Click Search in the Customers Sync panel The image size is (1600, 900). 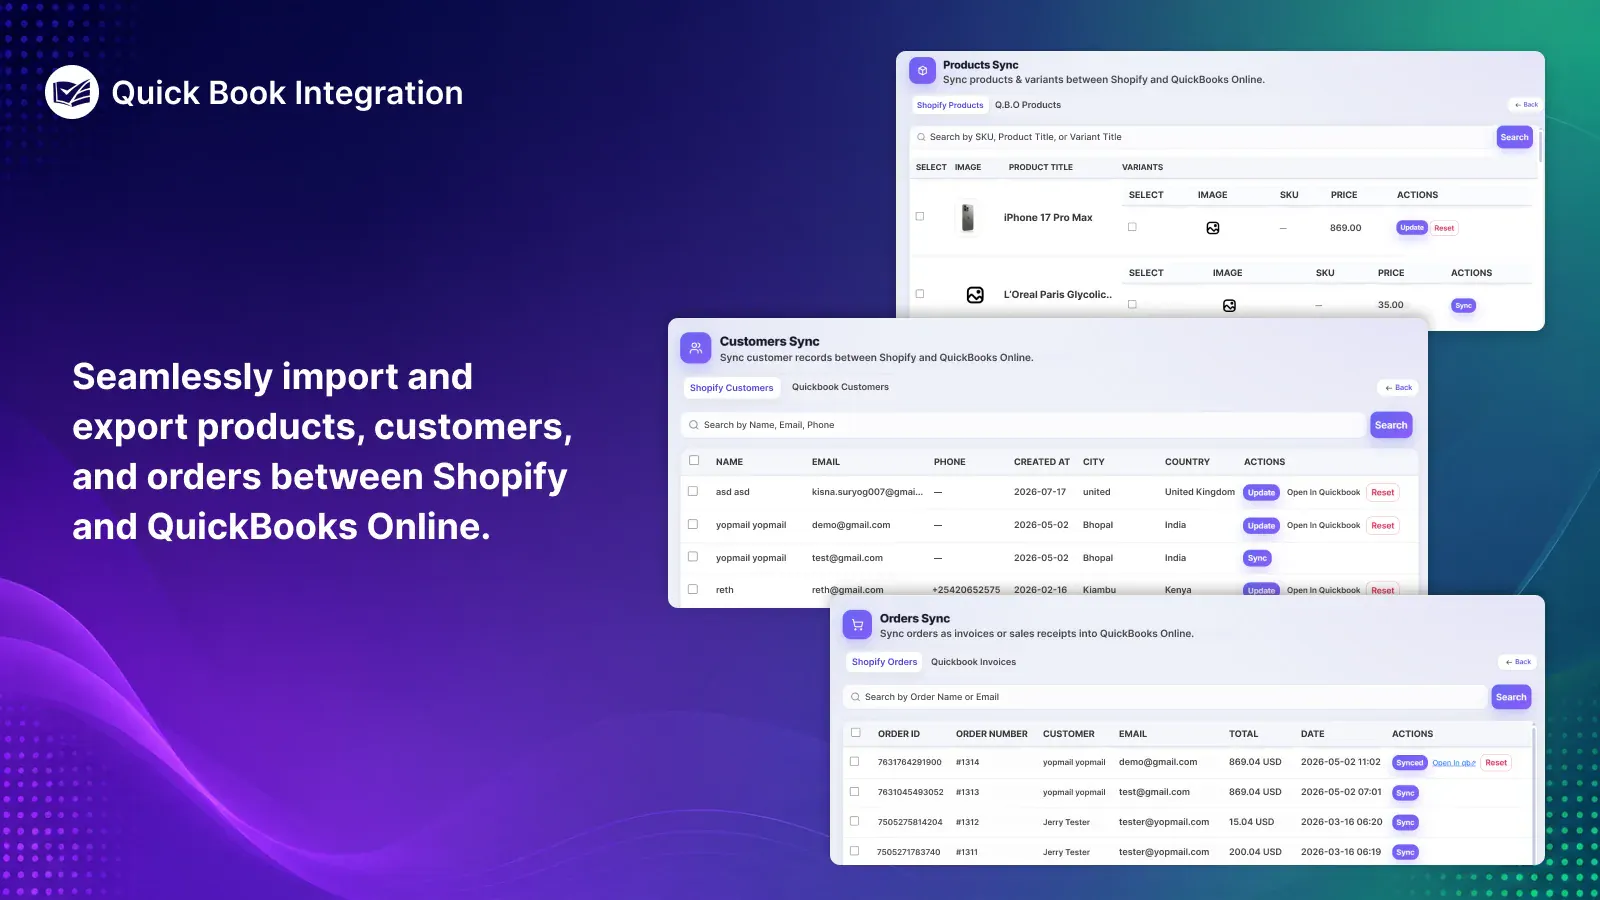pyautogui.click(x=1391, y=425)
